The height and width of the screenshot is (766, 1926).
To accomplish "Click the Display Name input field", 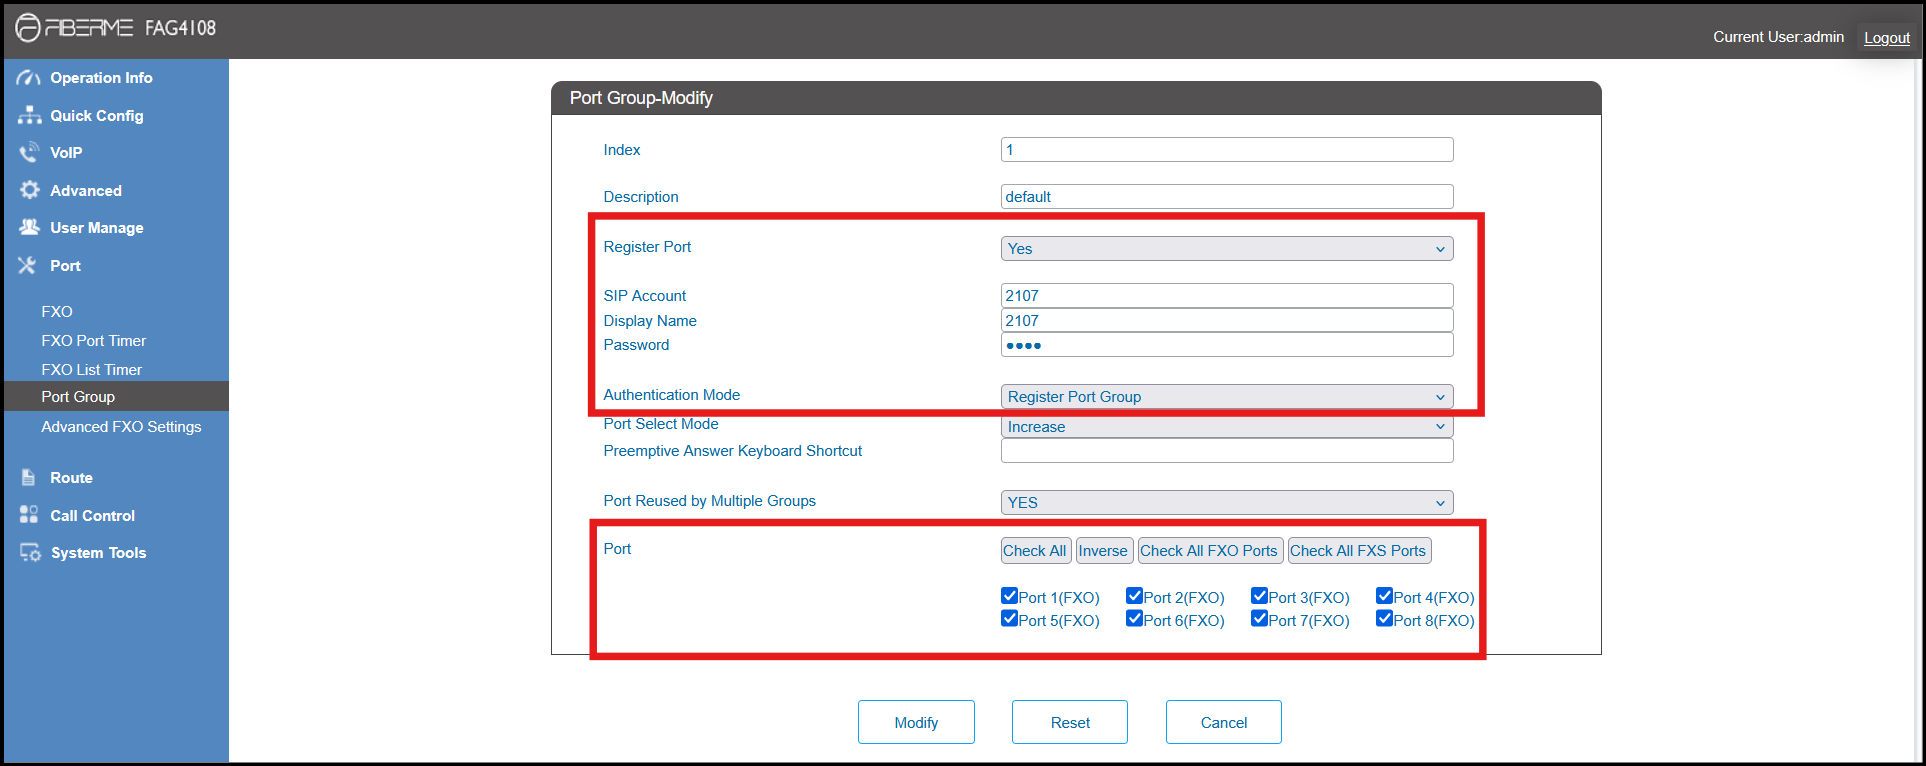I will coord(1227,320).
